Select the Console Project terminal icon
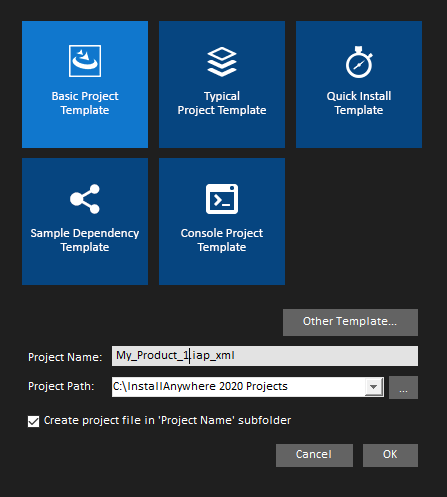 click(222, 199)
